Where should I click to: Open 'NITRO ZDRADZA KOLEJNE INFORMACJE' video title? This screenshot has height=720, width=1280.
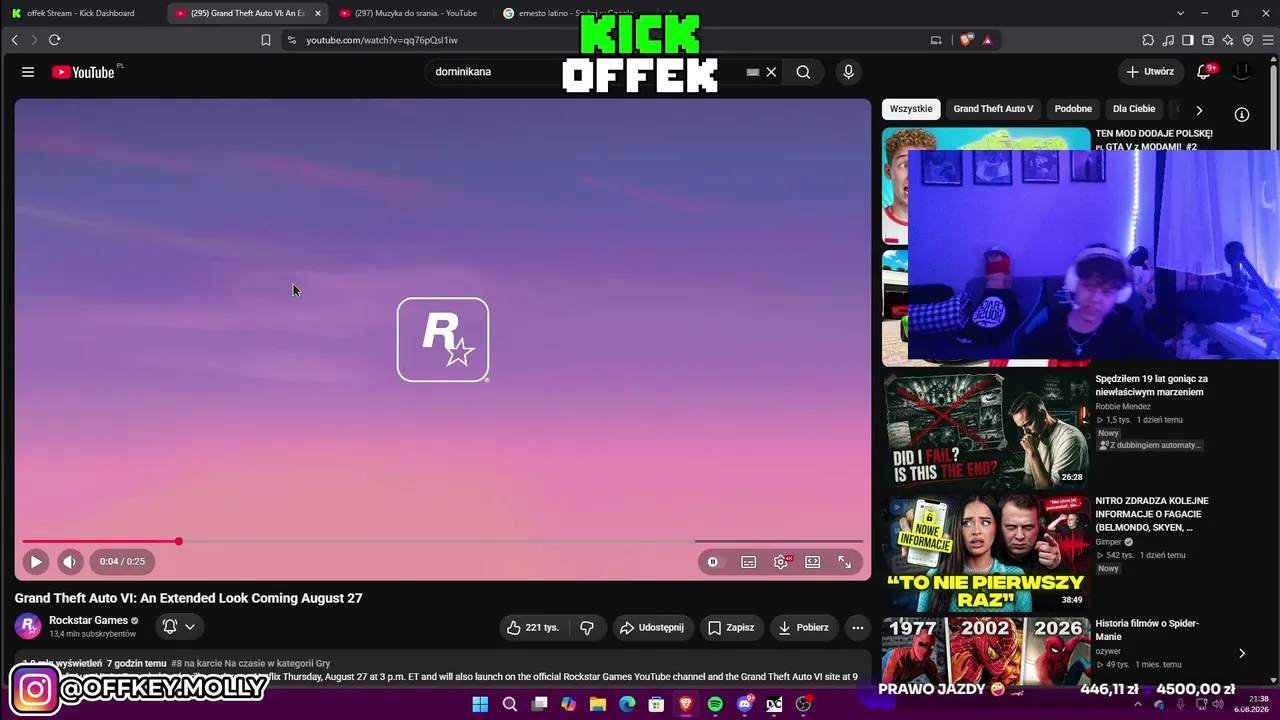pyautogui.click(x=1152, y=514)
